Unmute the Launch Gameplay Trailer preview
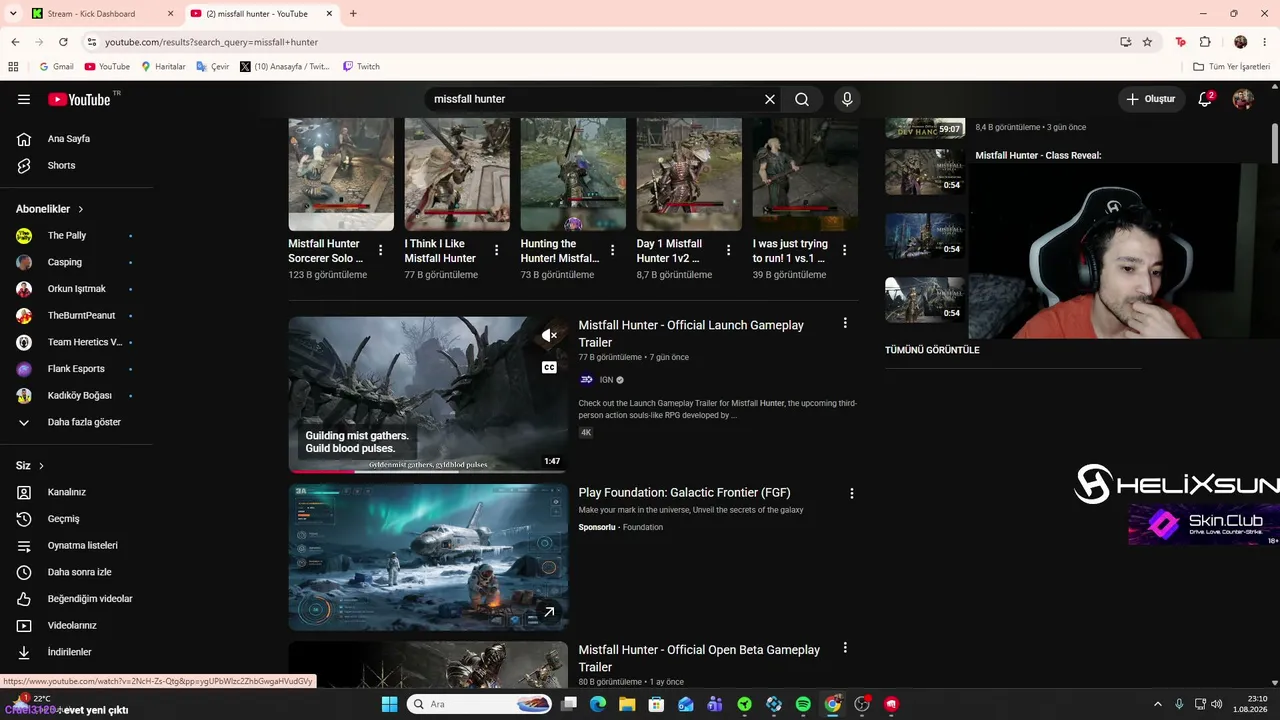 point(549,336)
